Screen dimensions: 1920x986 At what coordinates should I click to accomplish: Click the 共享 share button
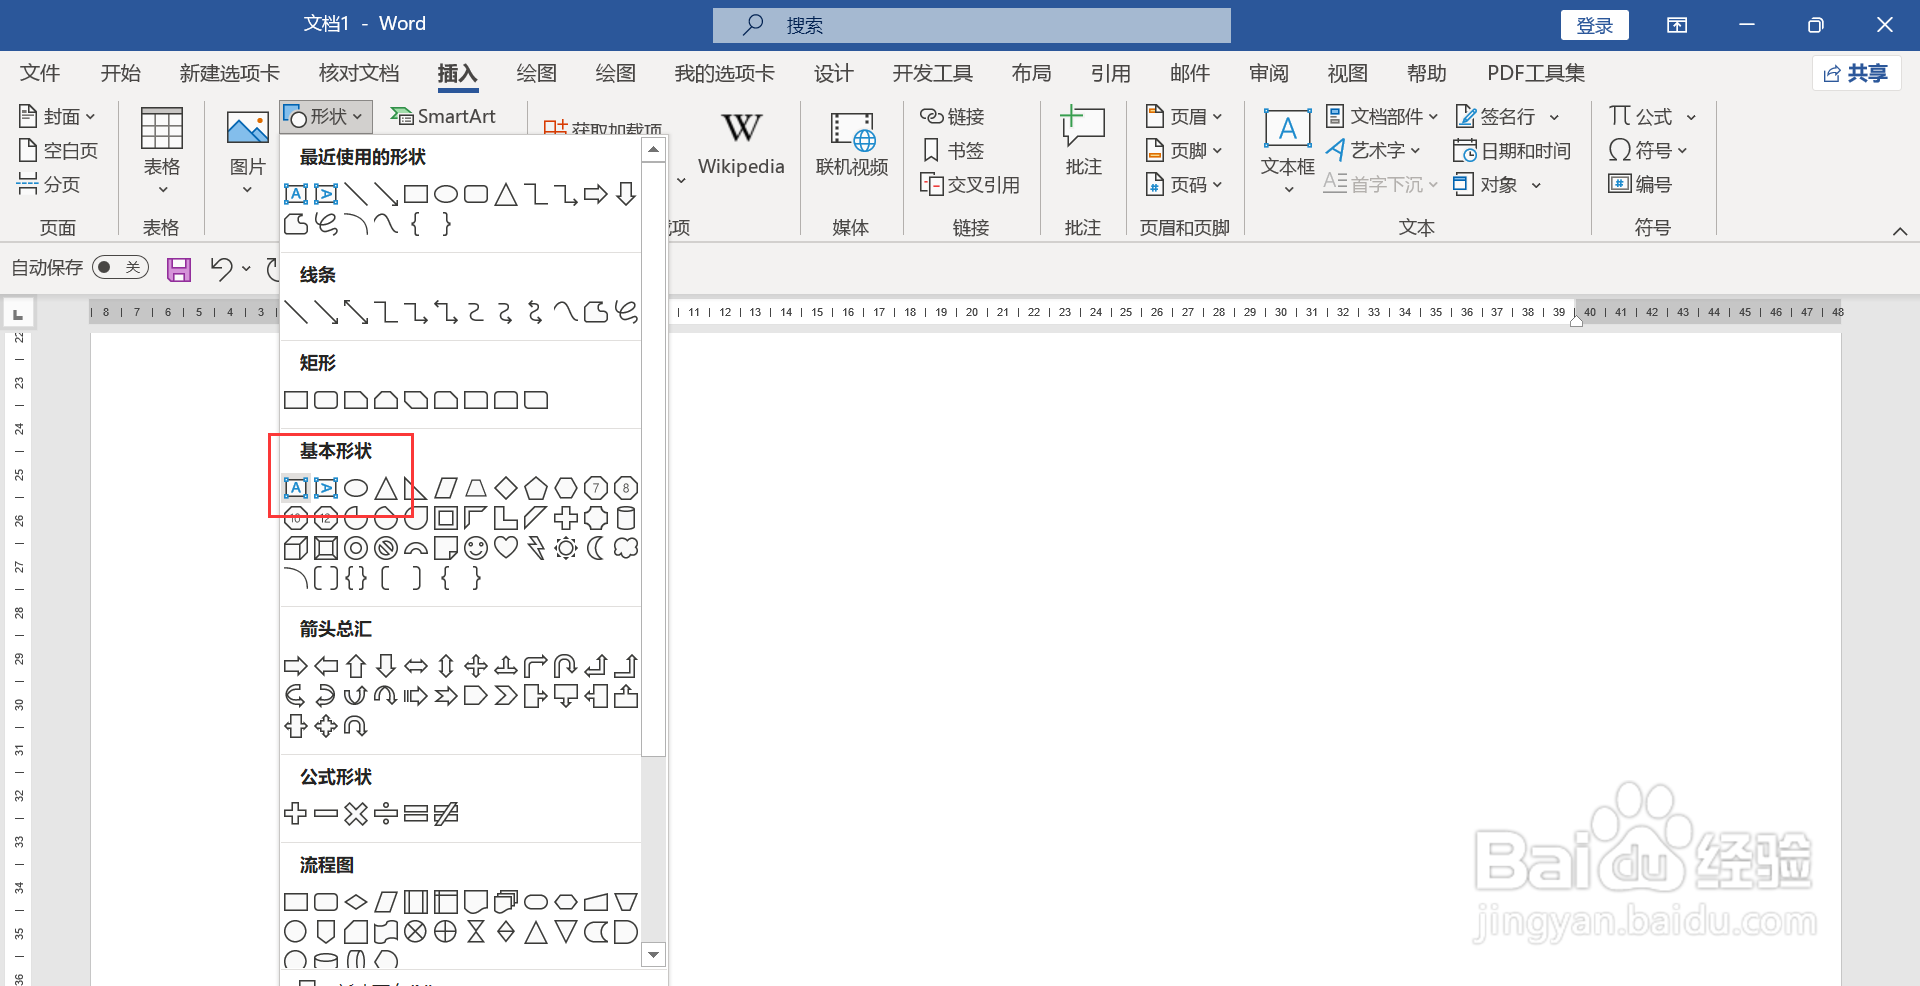1856,73
